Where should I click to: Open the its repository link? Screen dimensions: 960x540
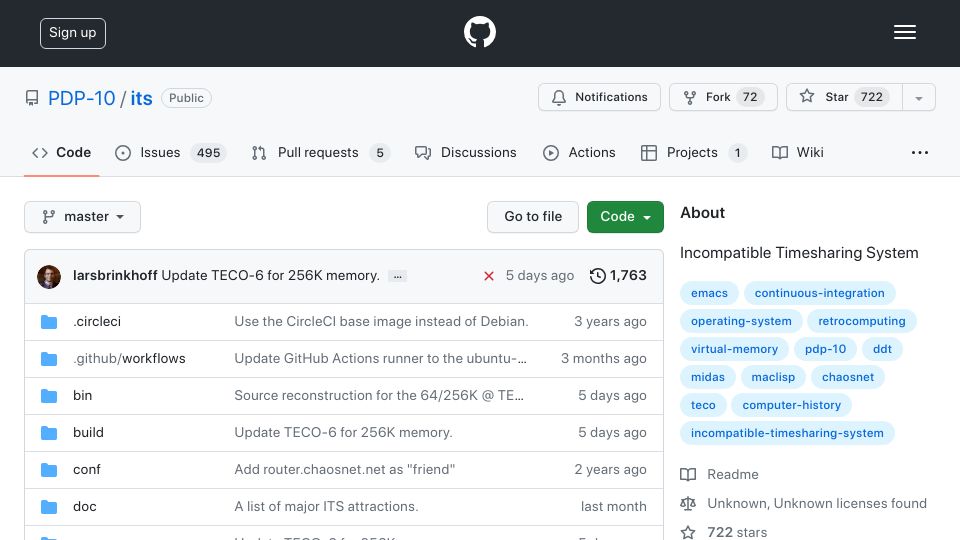[x=141, y=98]
